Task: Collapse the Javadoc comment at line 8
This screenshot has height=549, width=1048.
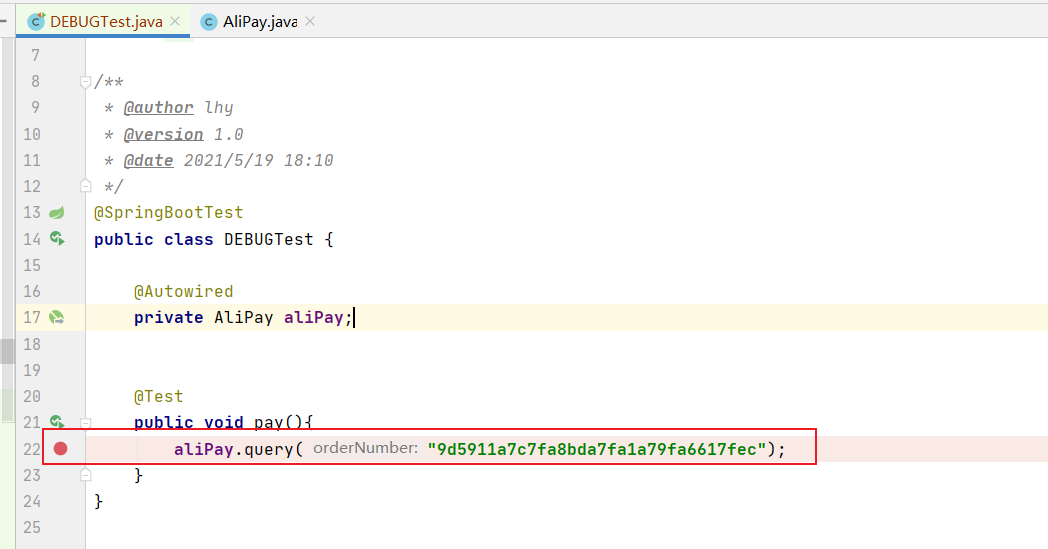Action: (86, 82)
